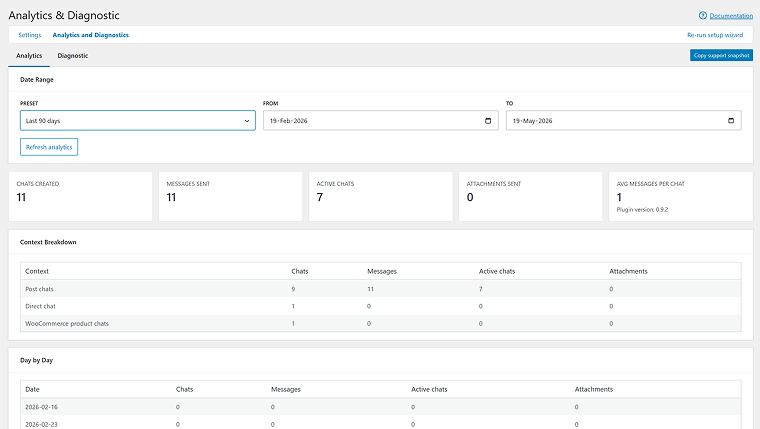760x429 pixels.
Task: Click the Chats header in Context Breakdown table
Action: 300,271
